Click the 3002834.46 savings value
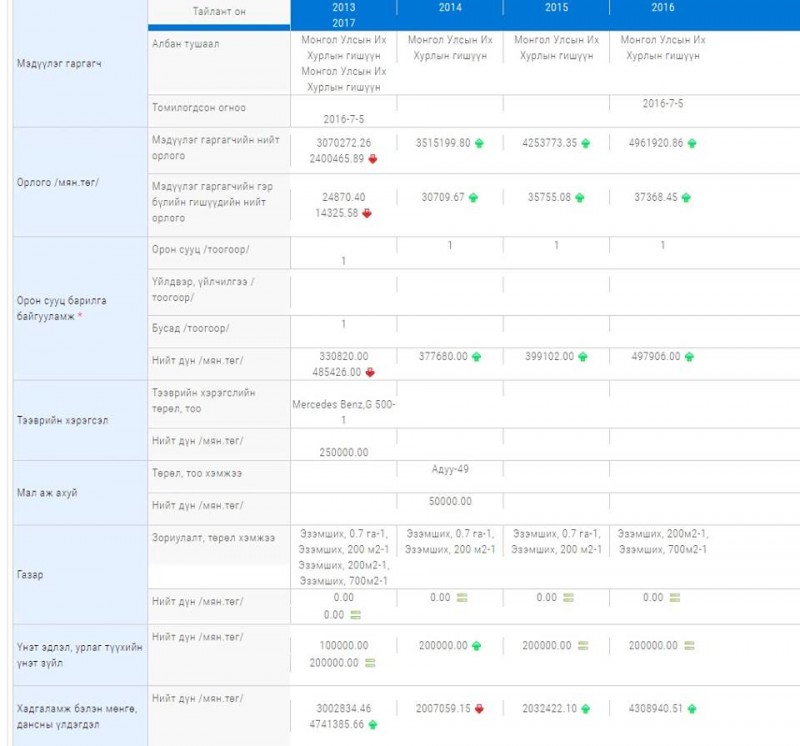This screenshot has height=746, width=800. coord(343,708)
